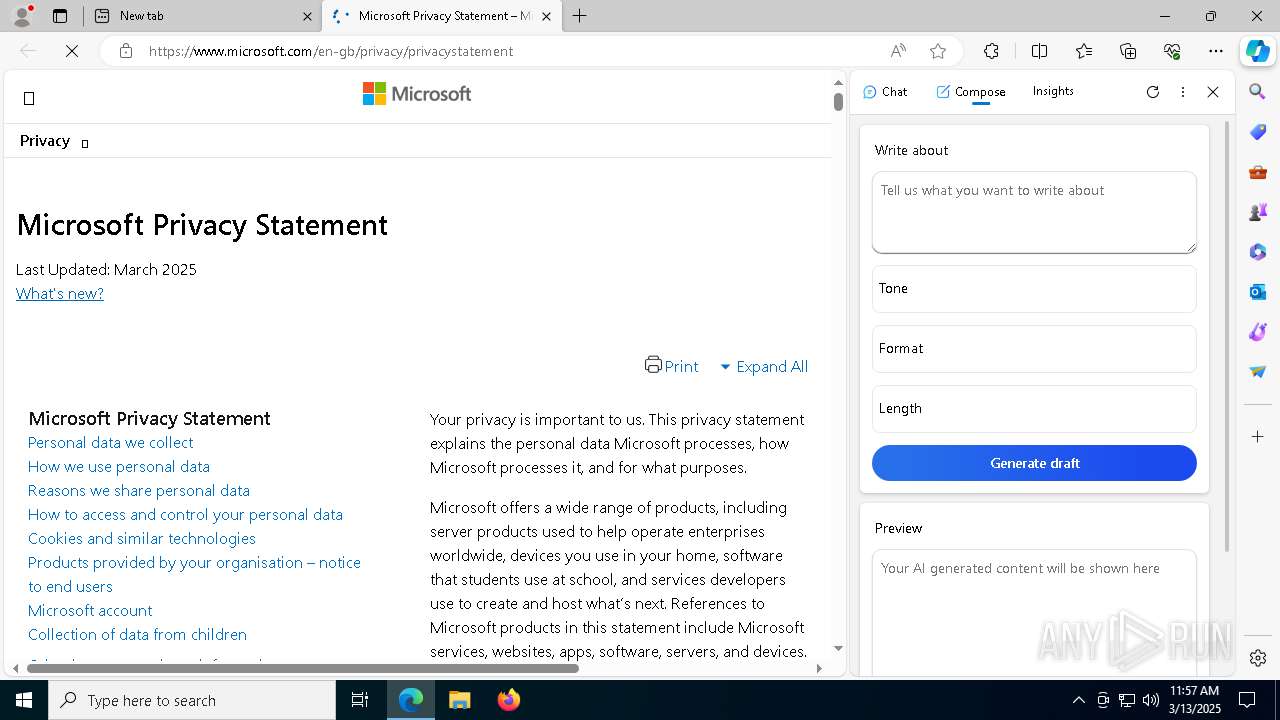This screenshot has width=1280, height=720.
Task: Open the What's new? link
Action: click(60, 293)
